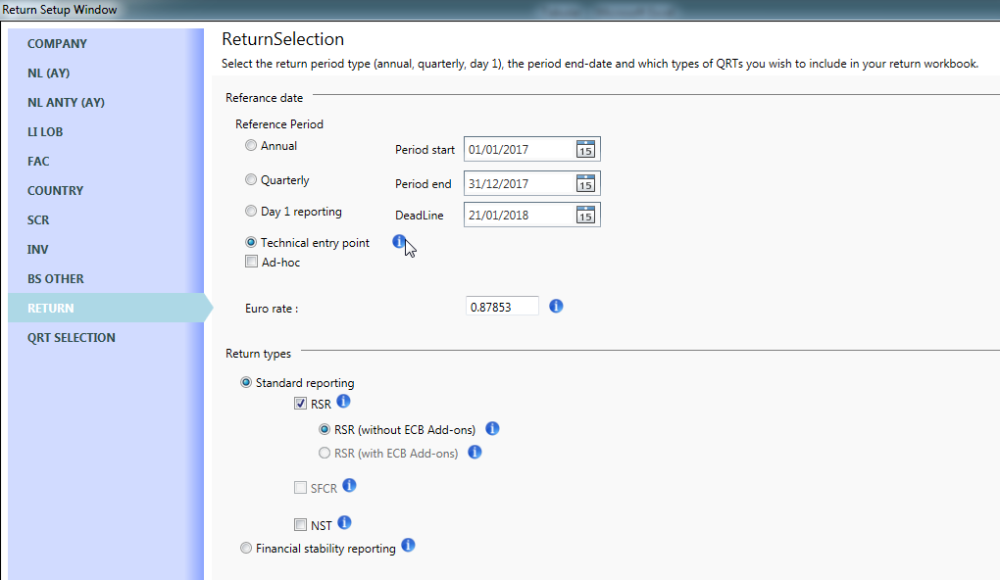This screenshot has width=1000, height=580.
Task: Click the info icon beside SFCR
Action: click(349, 486)
